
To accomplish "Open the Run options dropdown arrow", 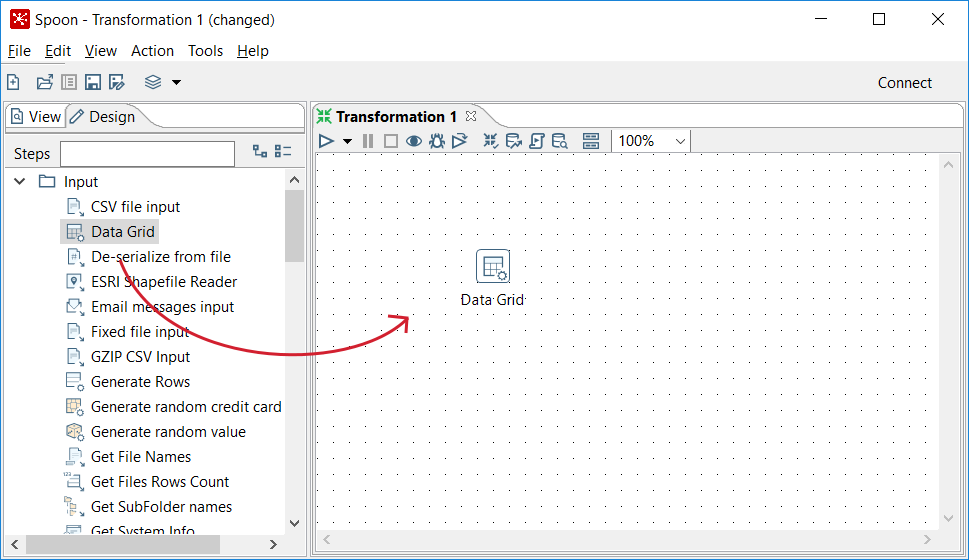I will [347, 142].
